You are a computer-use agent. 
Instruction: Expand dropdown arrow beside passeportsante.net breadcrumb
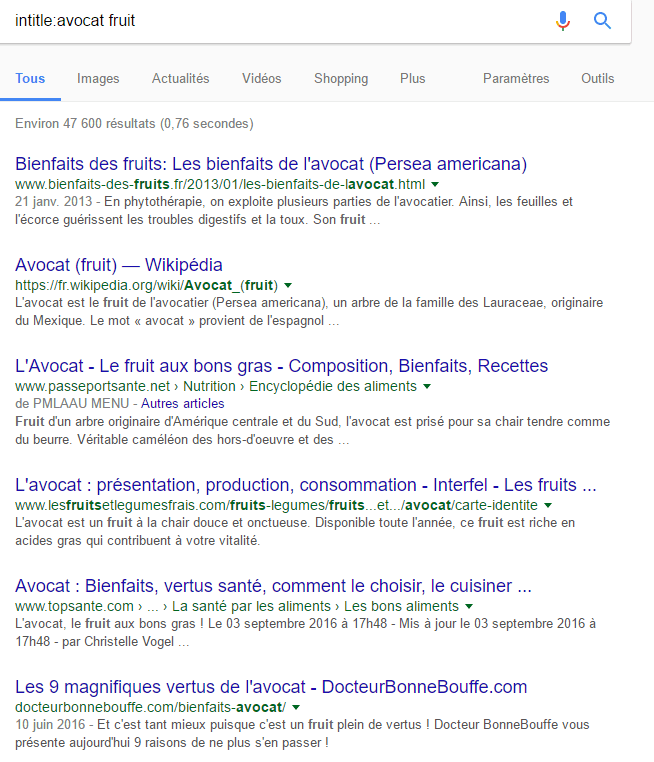427,387
